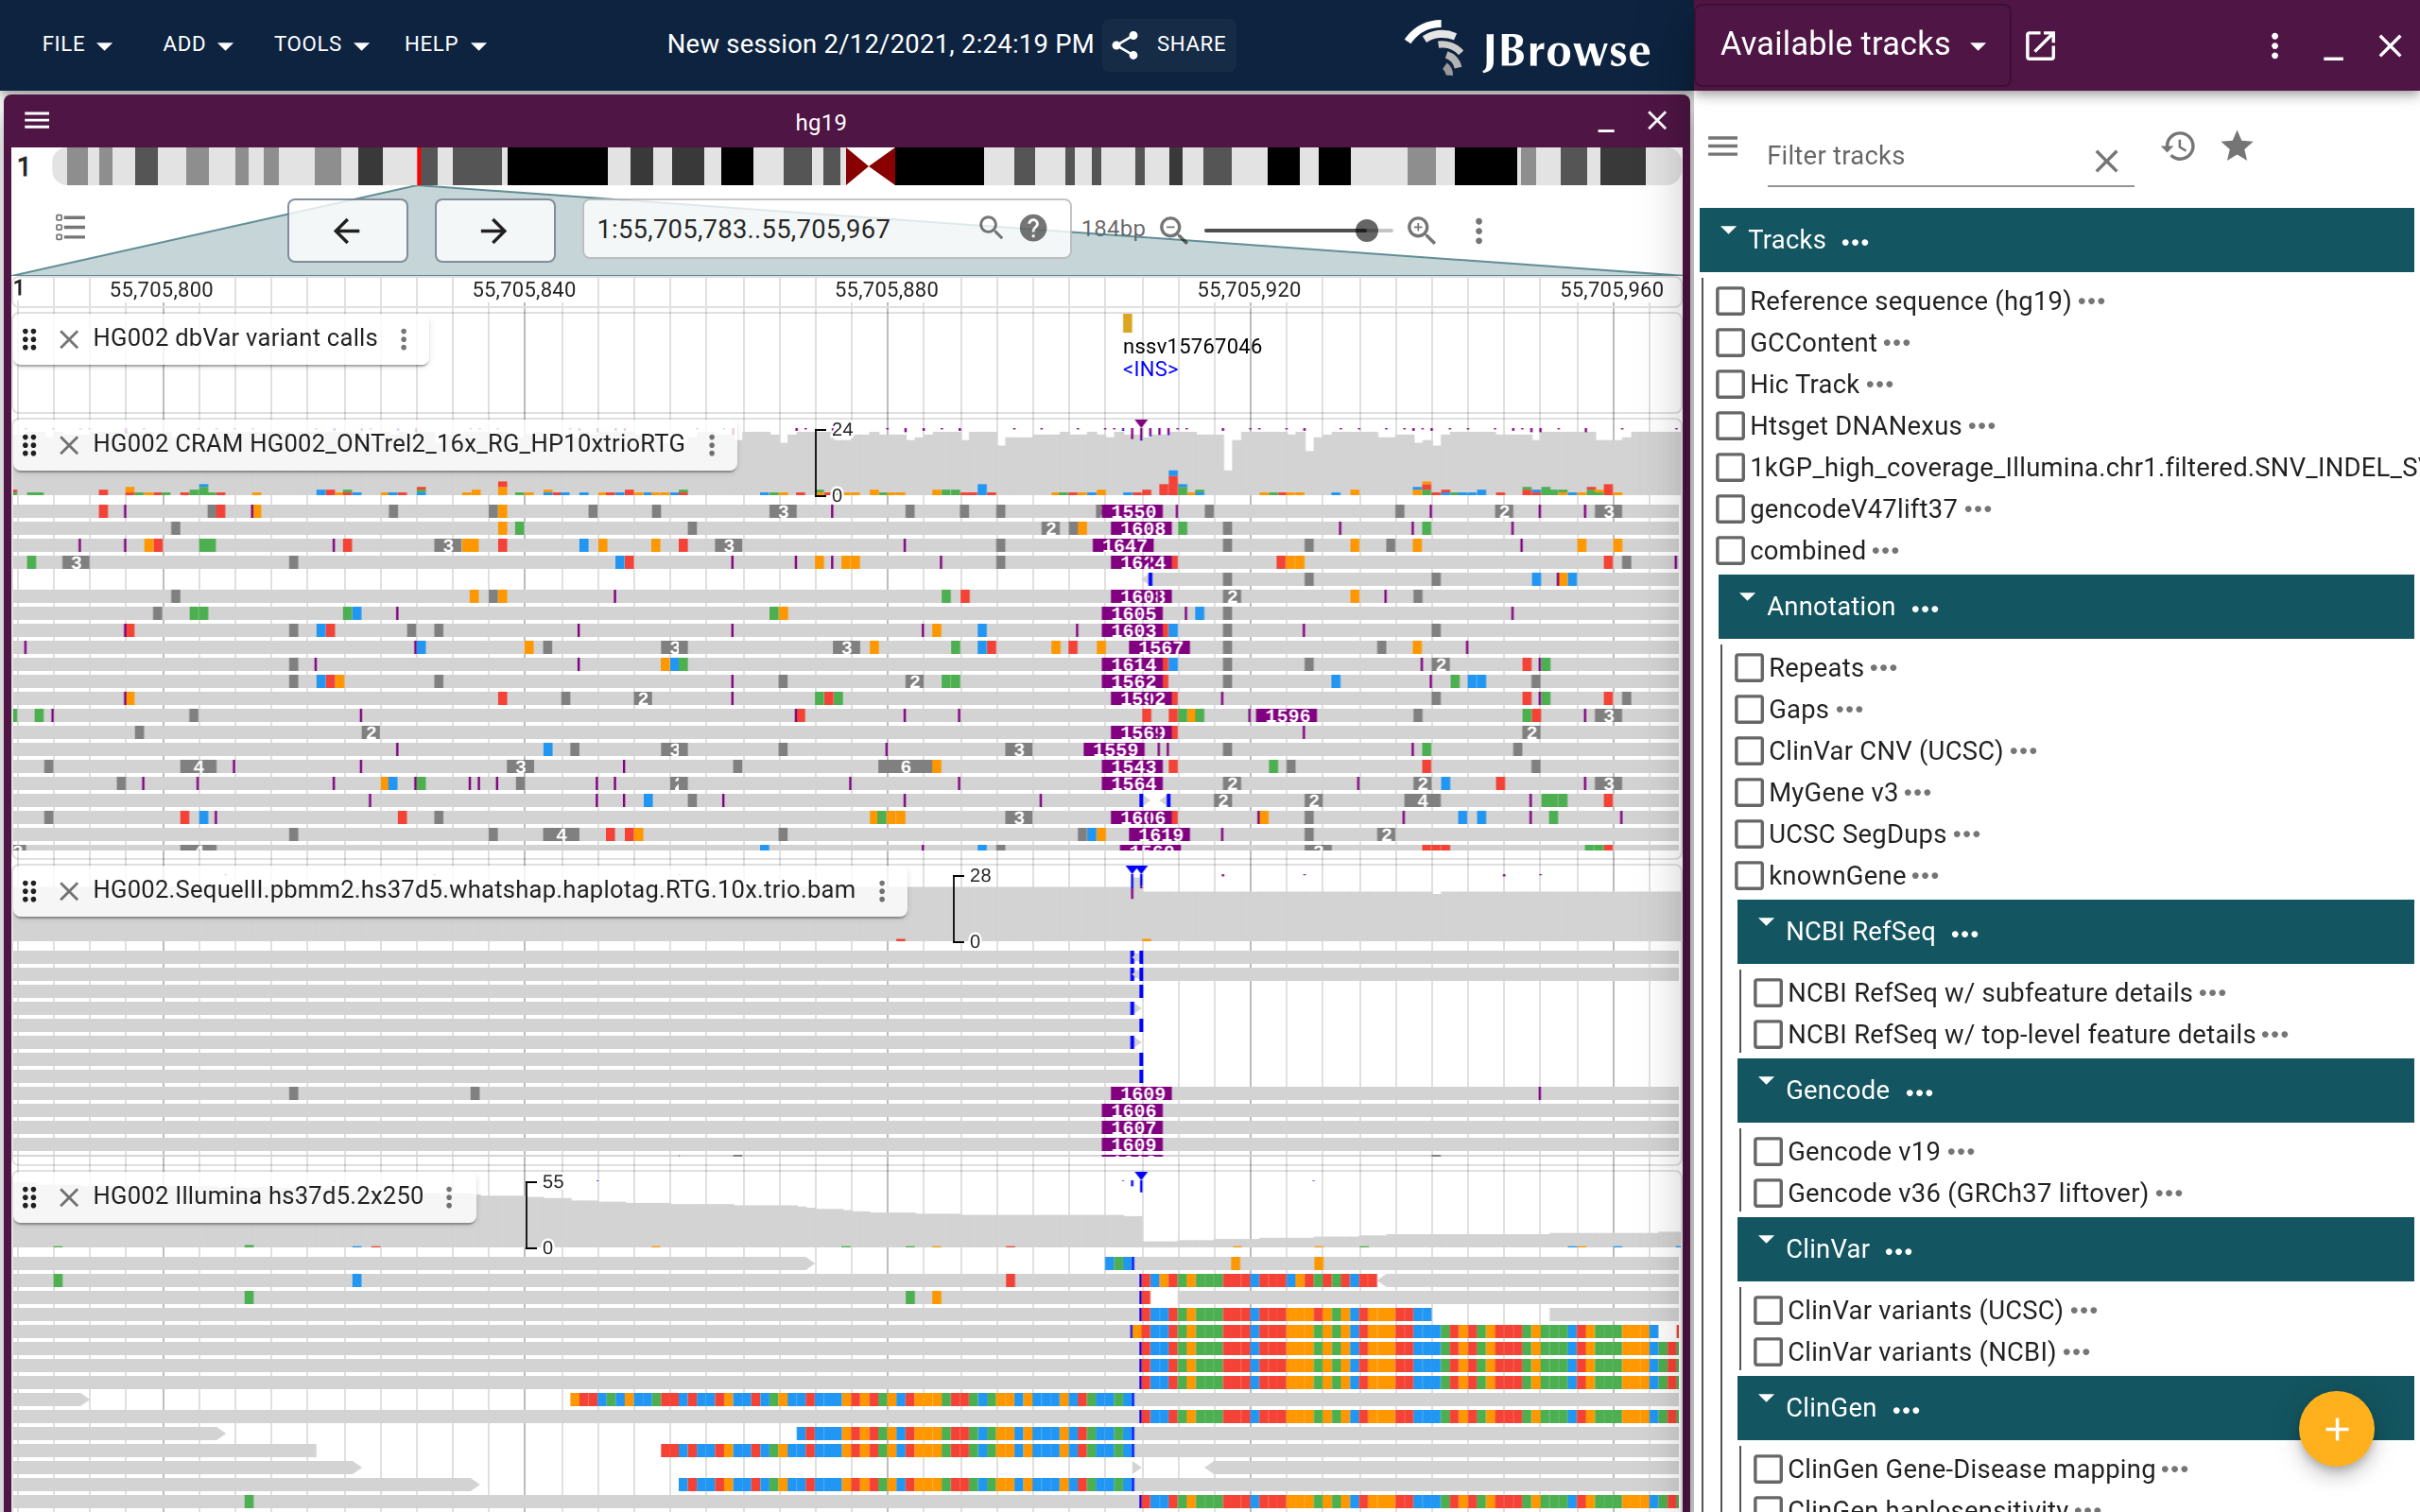Grab the HG002 dbVar track drag handle
Viewport: 2420px width, 1512px height.
pyautogui.click(x=30, y=339)
